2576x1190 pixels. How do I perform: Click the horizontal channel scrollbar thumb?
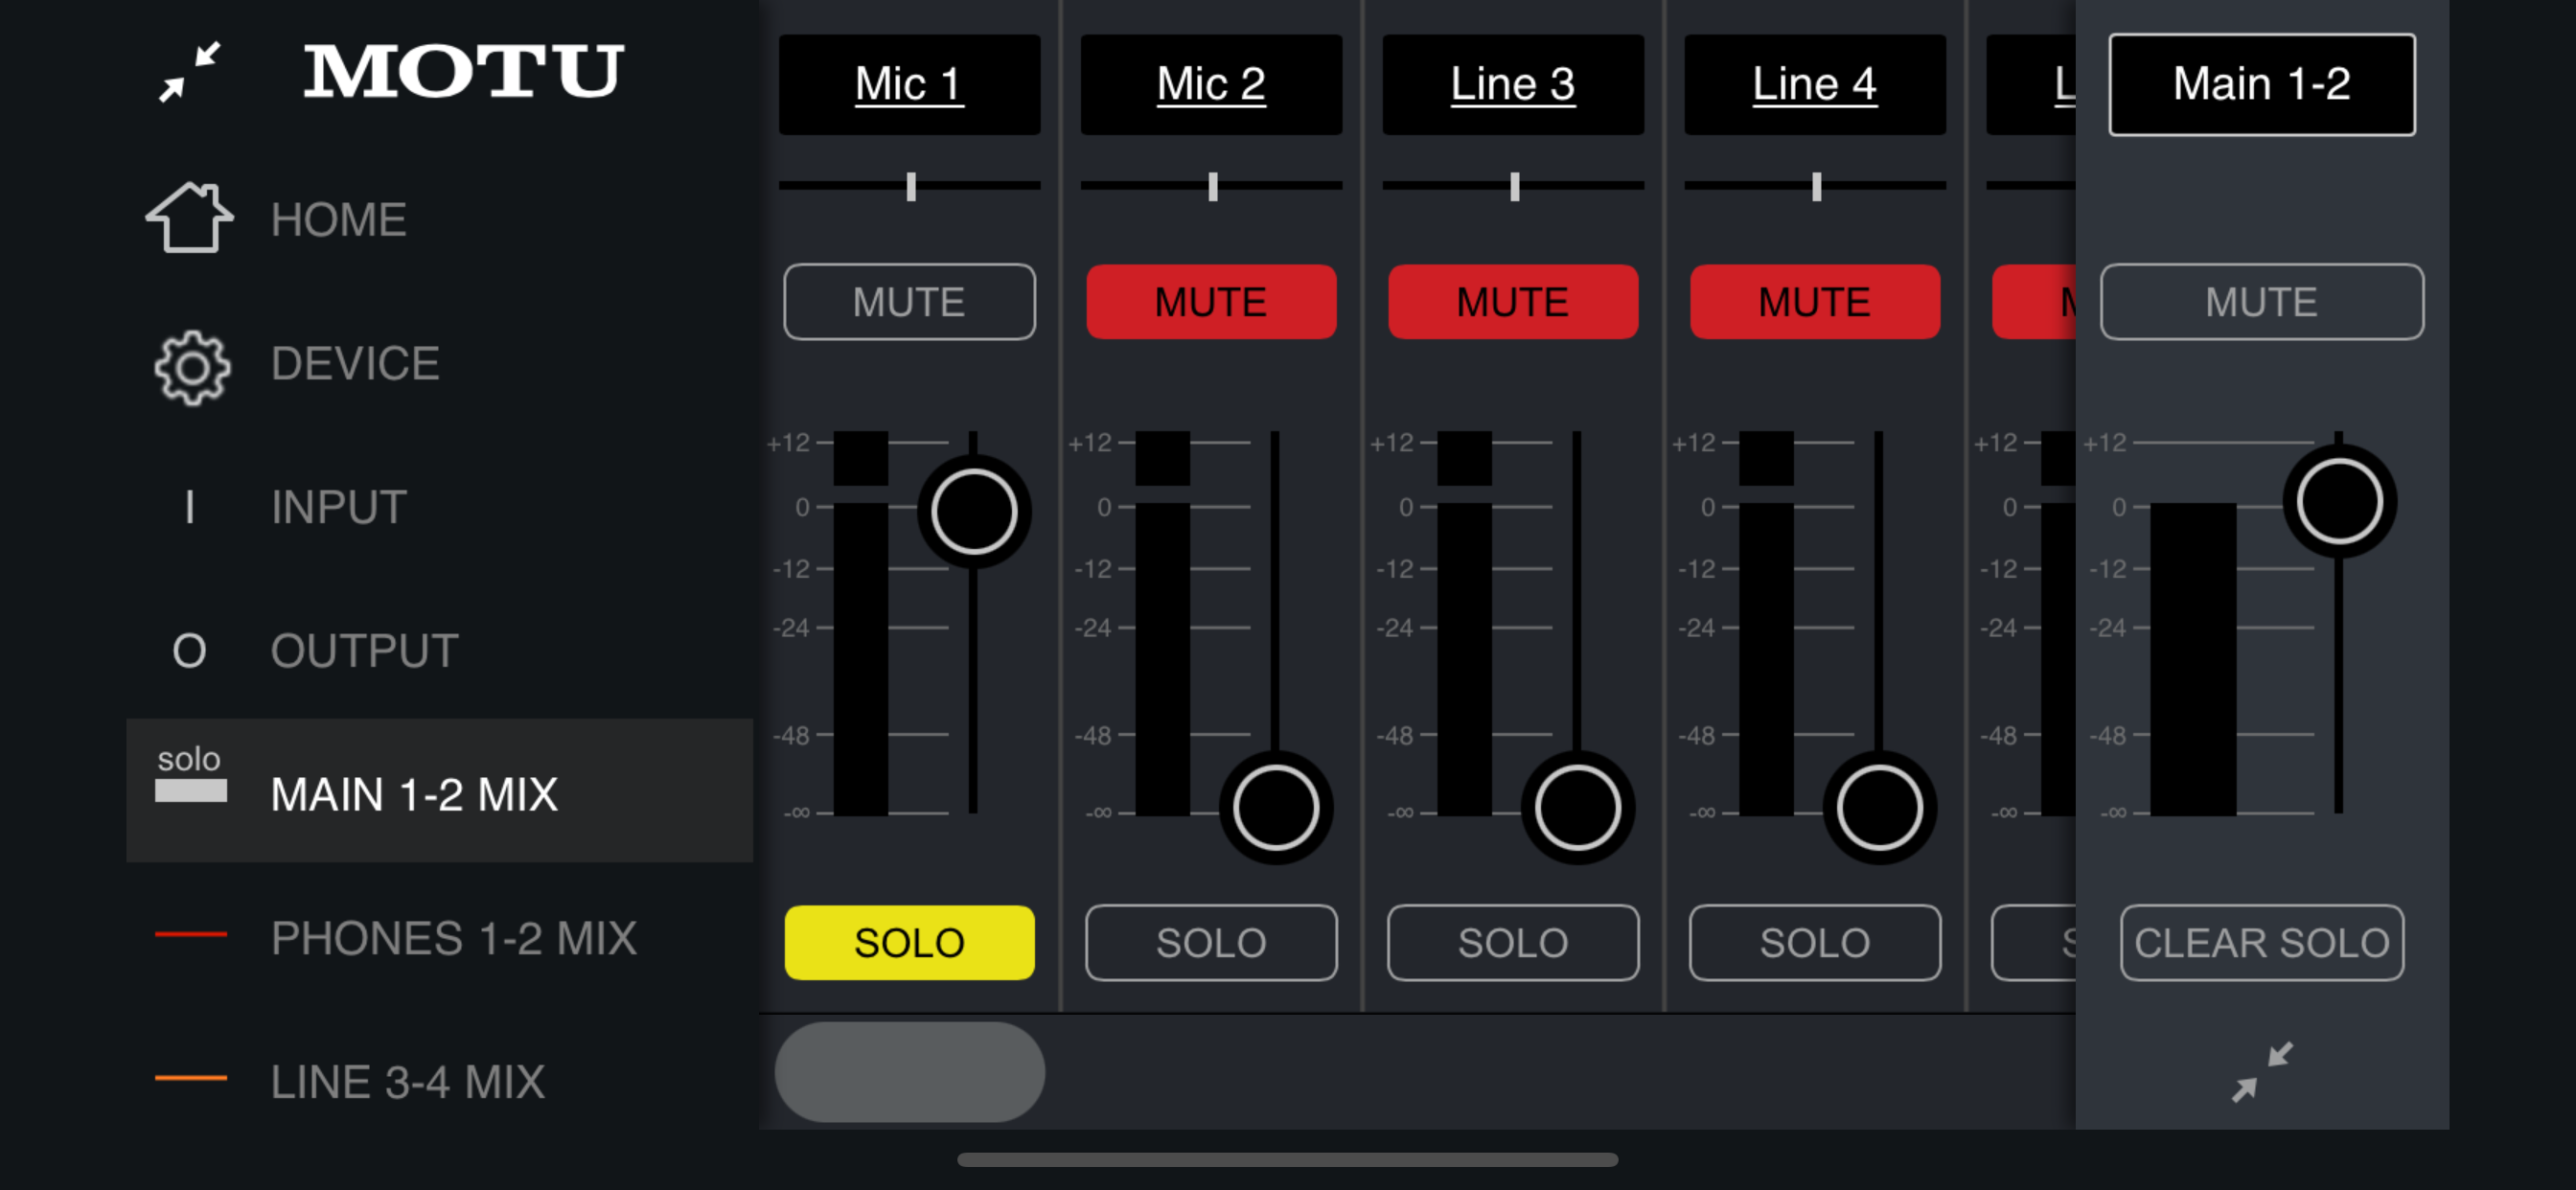point(910,1071)
